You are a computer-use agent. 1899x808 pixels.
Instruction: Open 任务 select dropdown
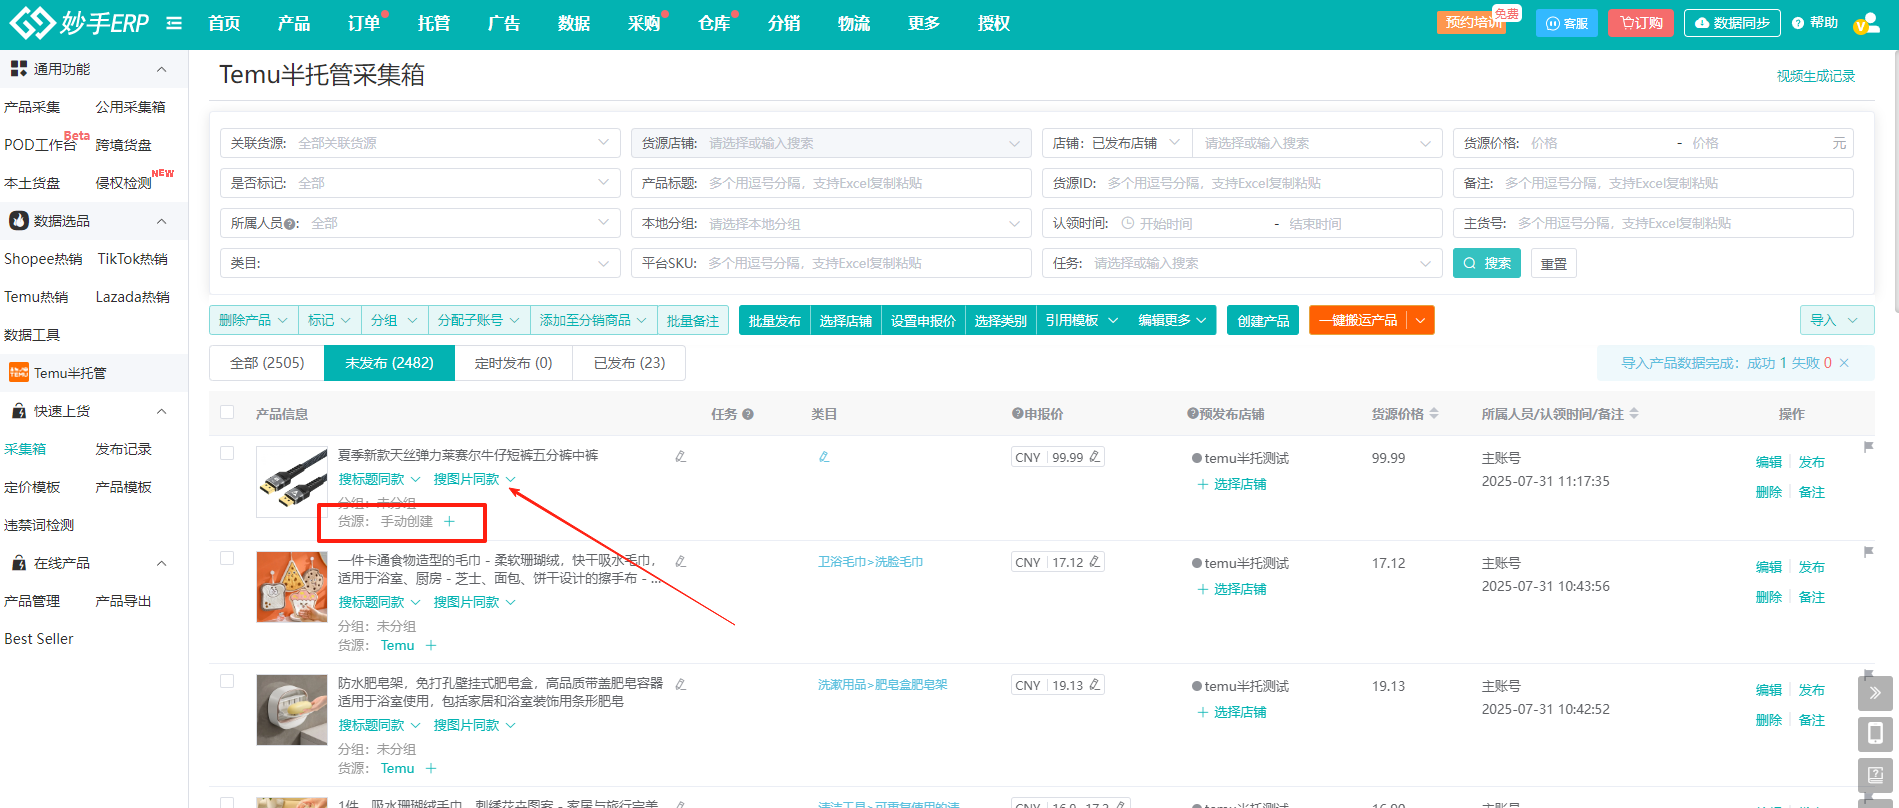1242,263
